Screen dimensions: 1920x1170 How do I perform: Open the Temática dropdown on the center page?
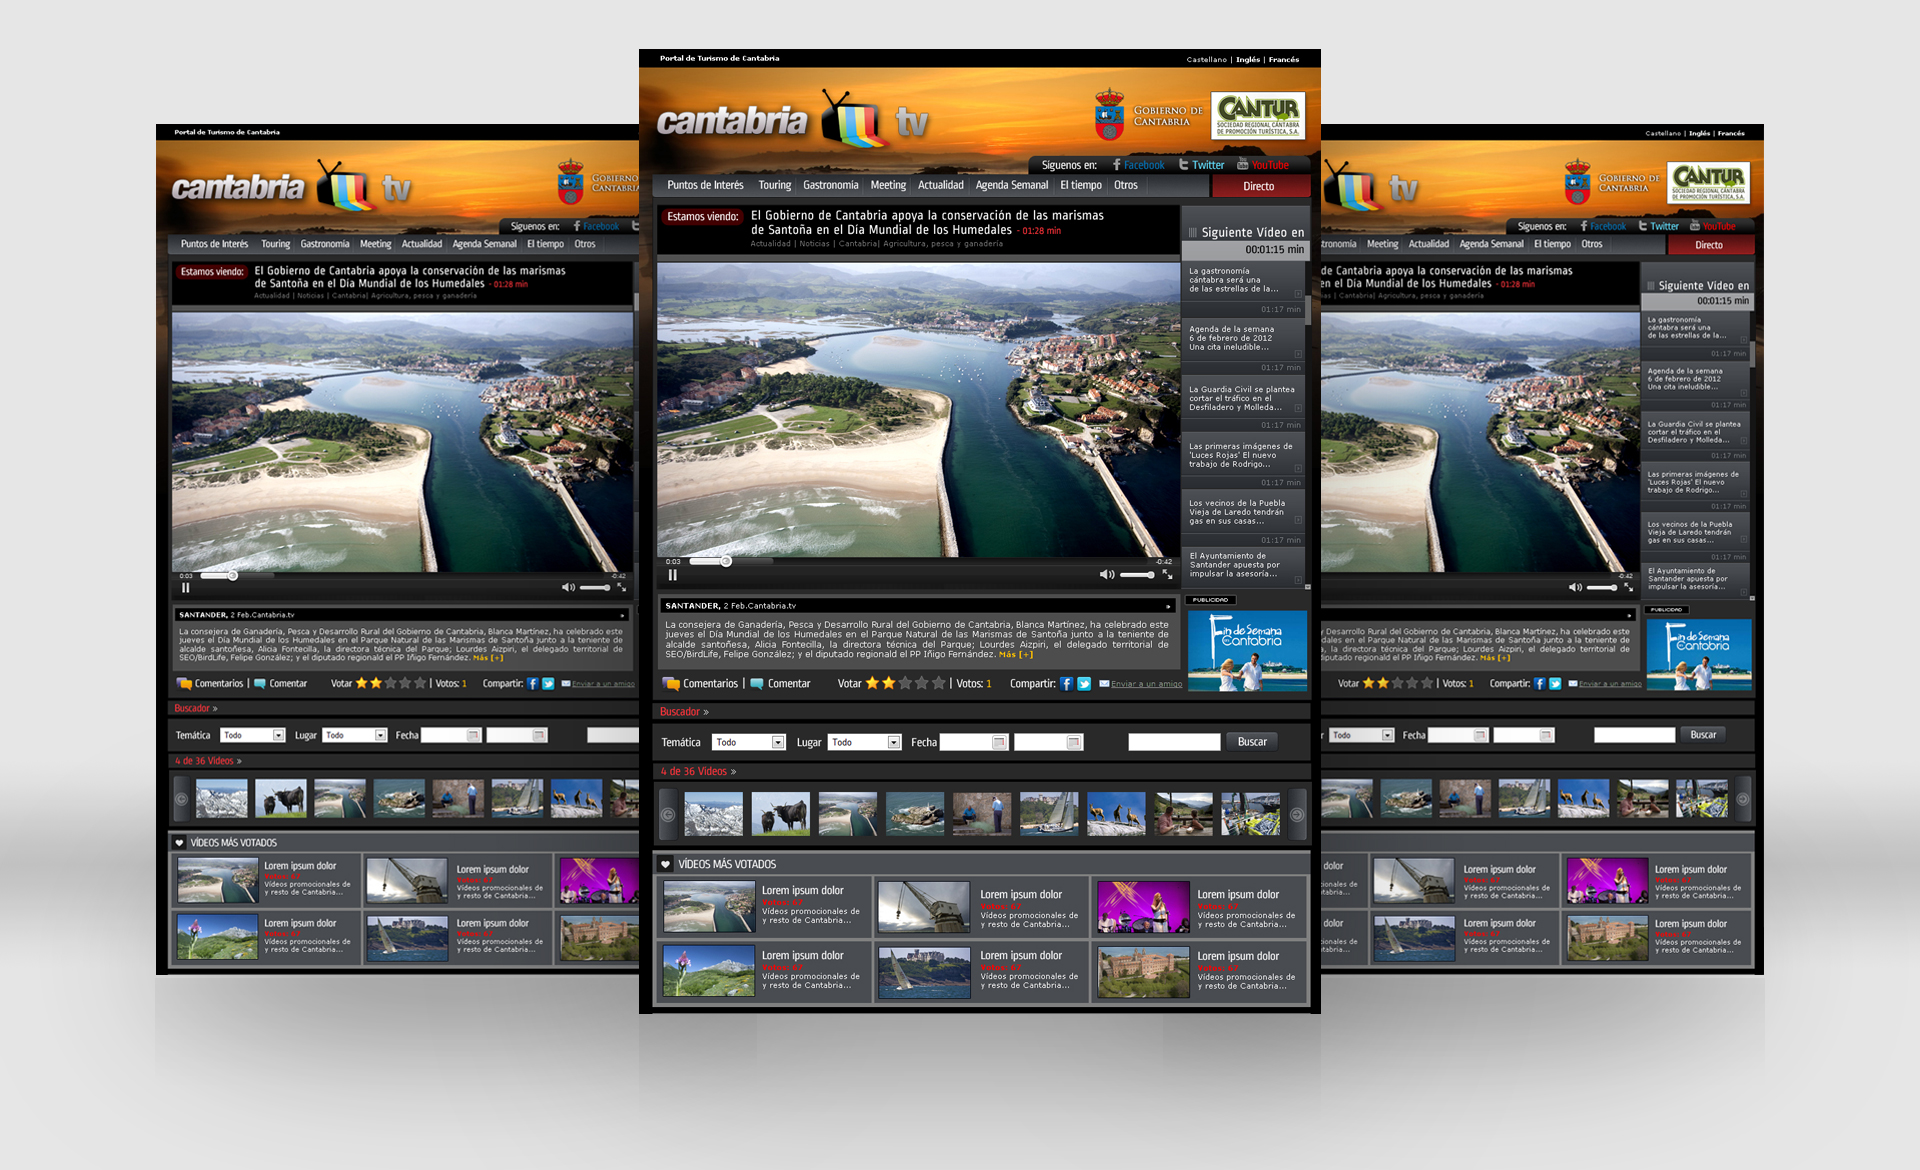[x=749, y=742]
